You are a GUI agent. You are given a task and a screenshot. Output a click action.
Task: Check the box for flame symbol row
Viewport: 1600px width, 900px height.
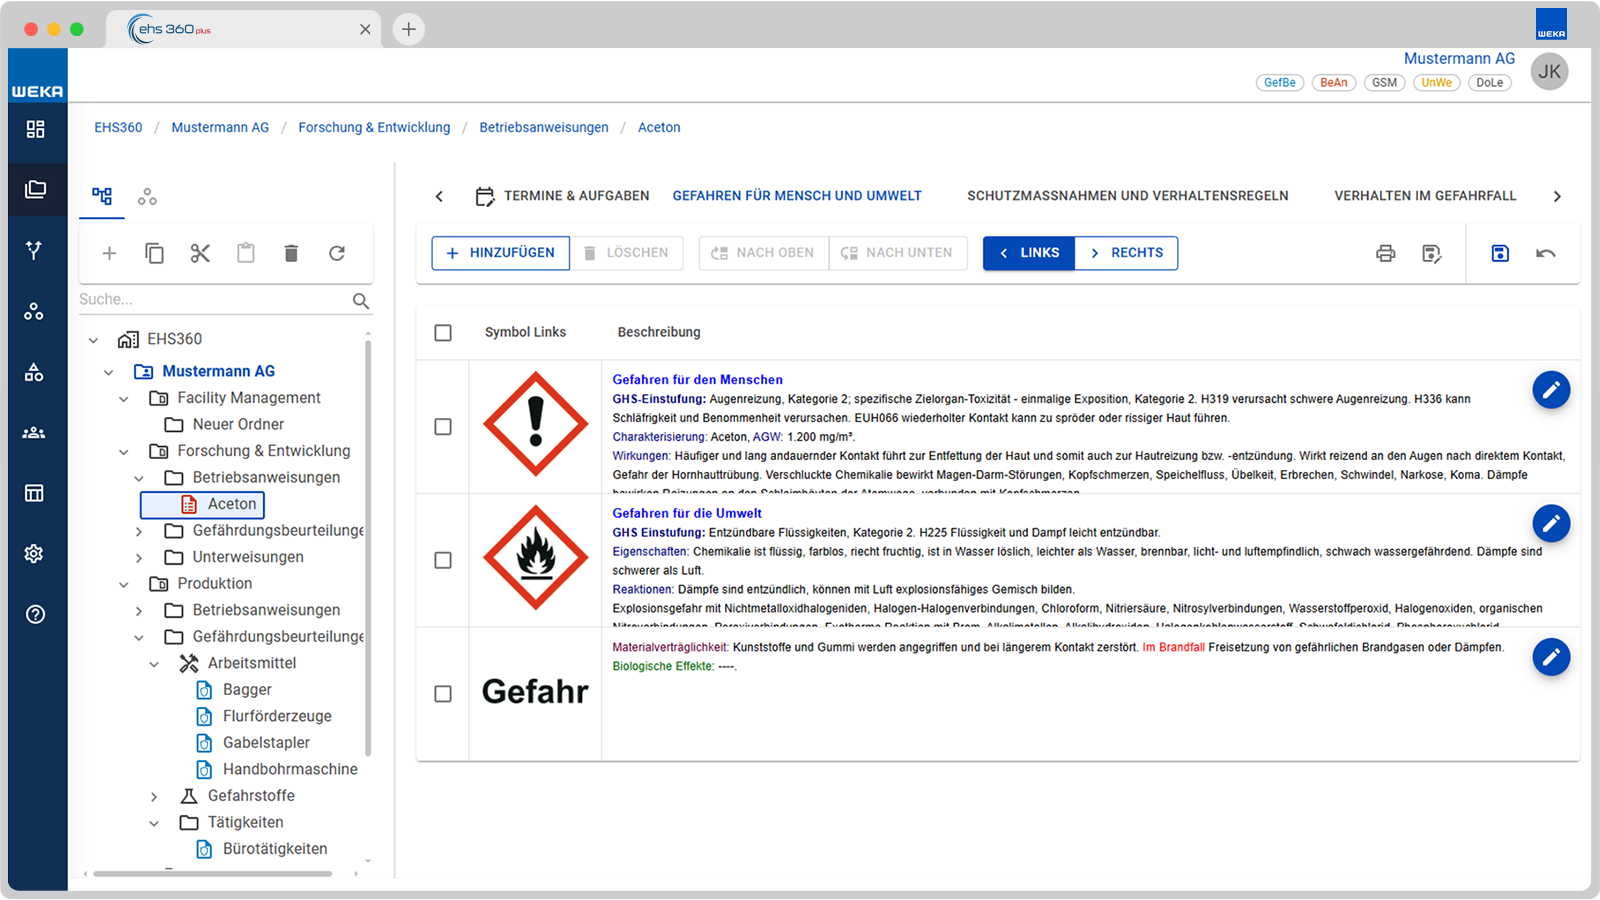443,560
